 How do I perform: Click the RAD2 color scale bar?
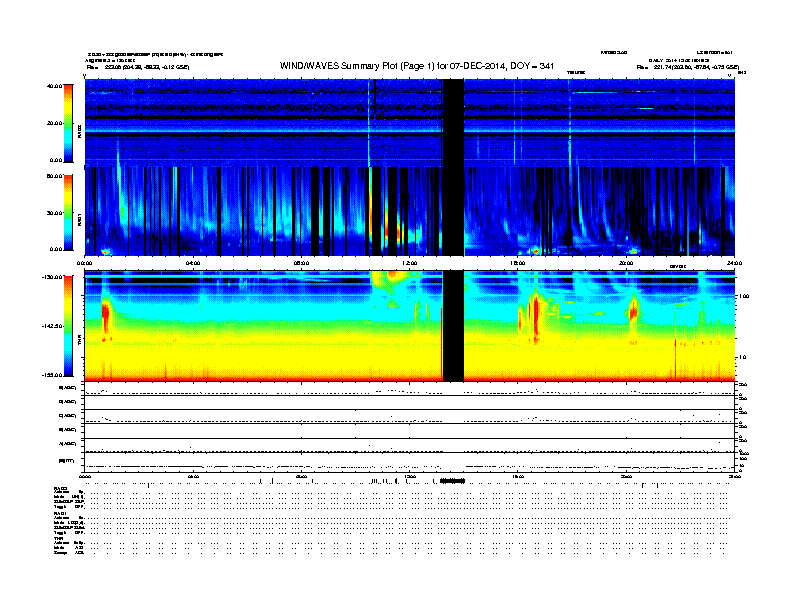(68, 123)
